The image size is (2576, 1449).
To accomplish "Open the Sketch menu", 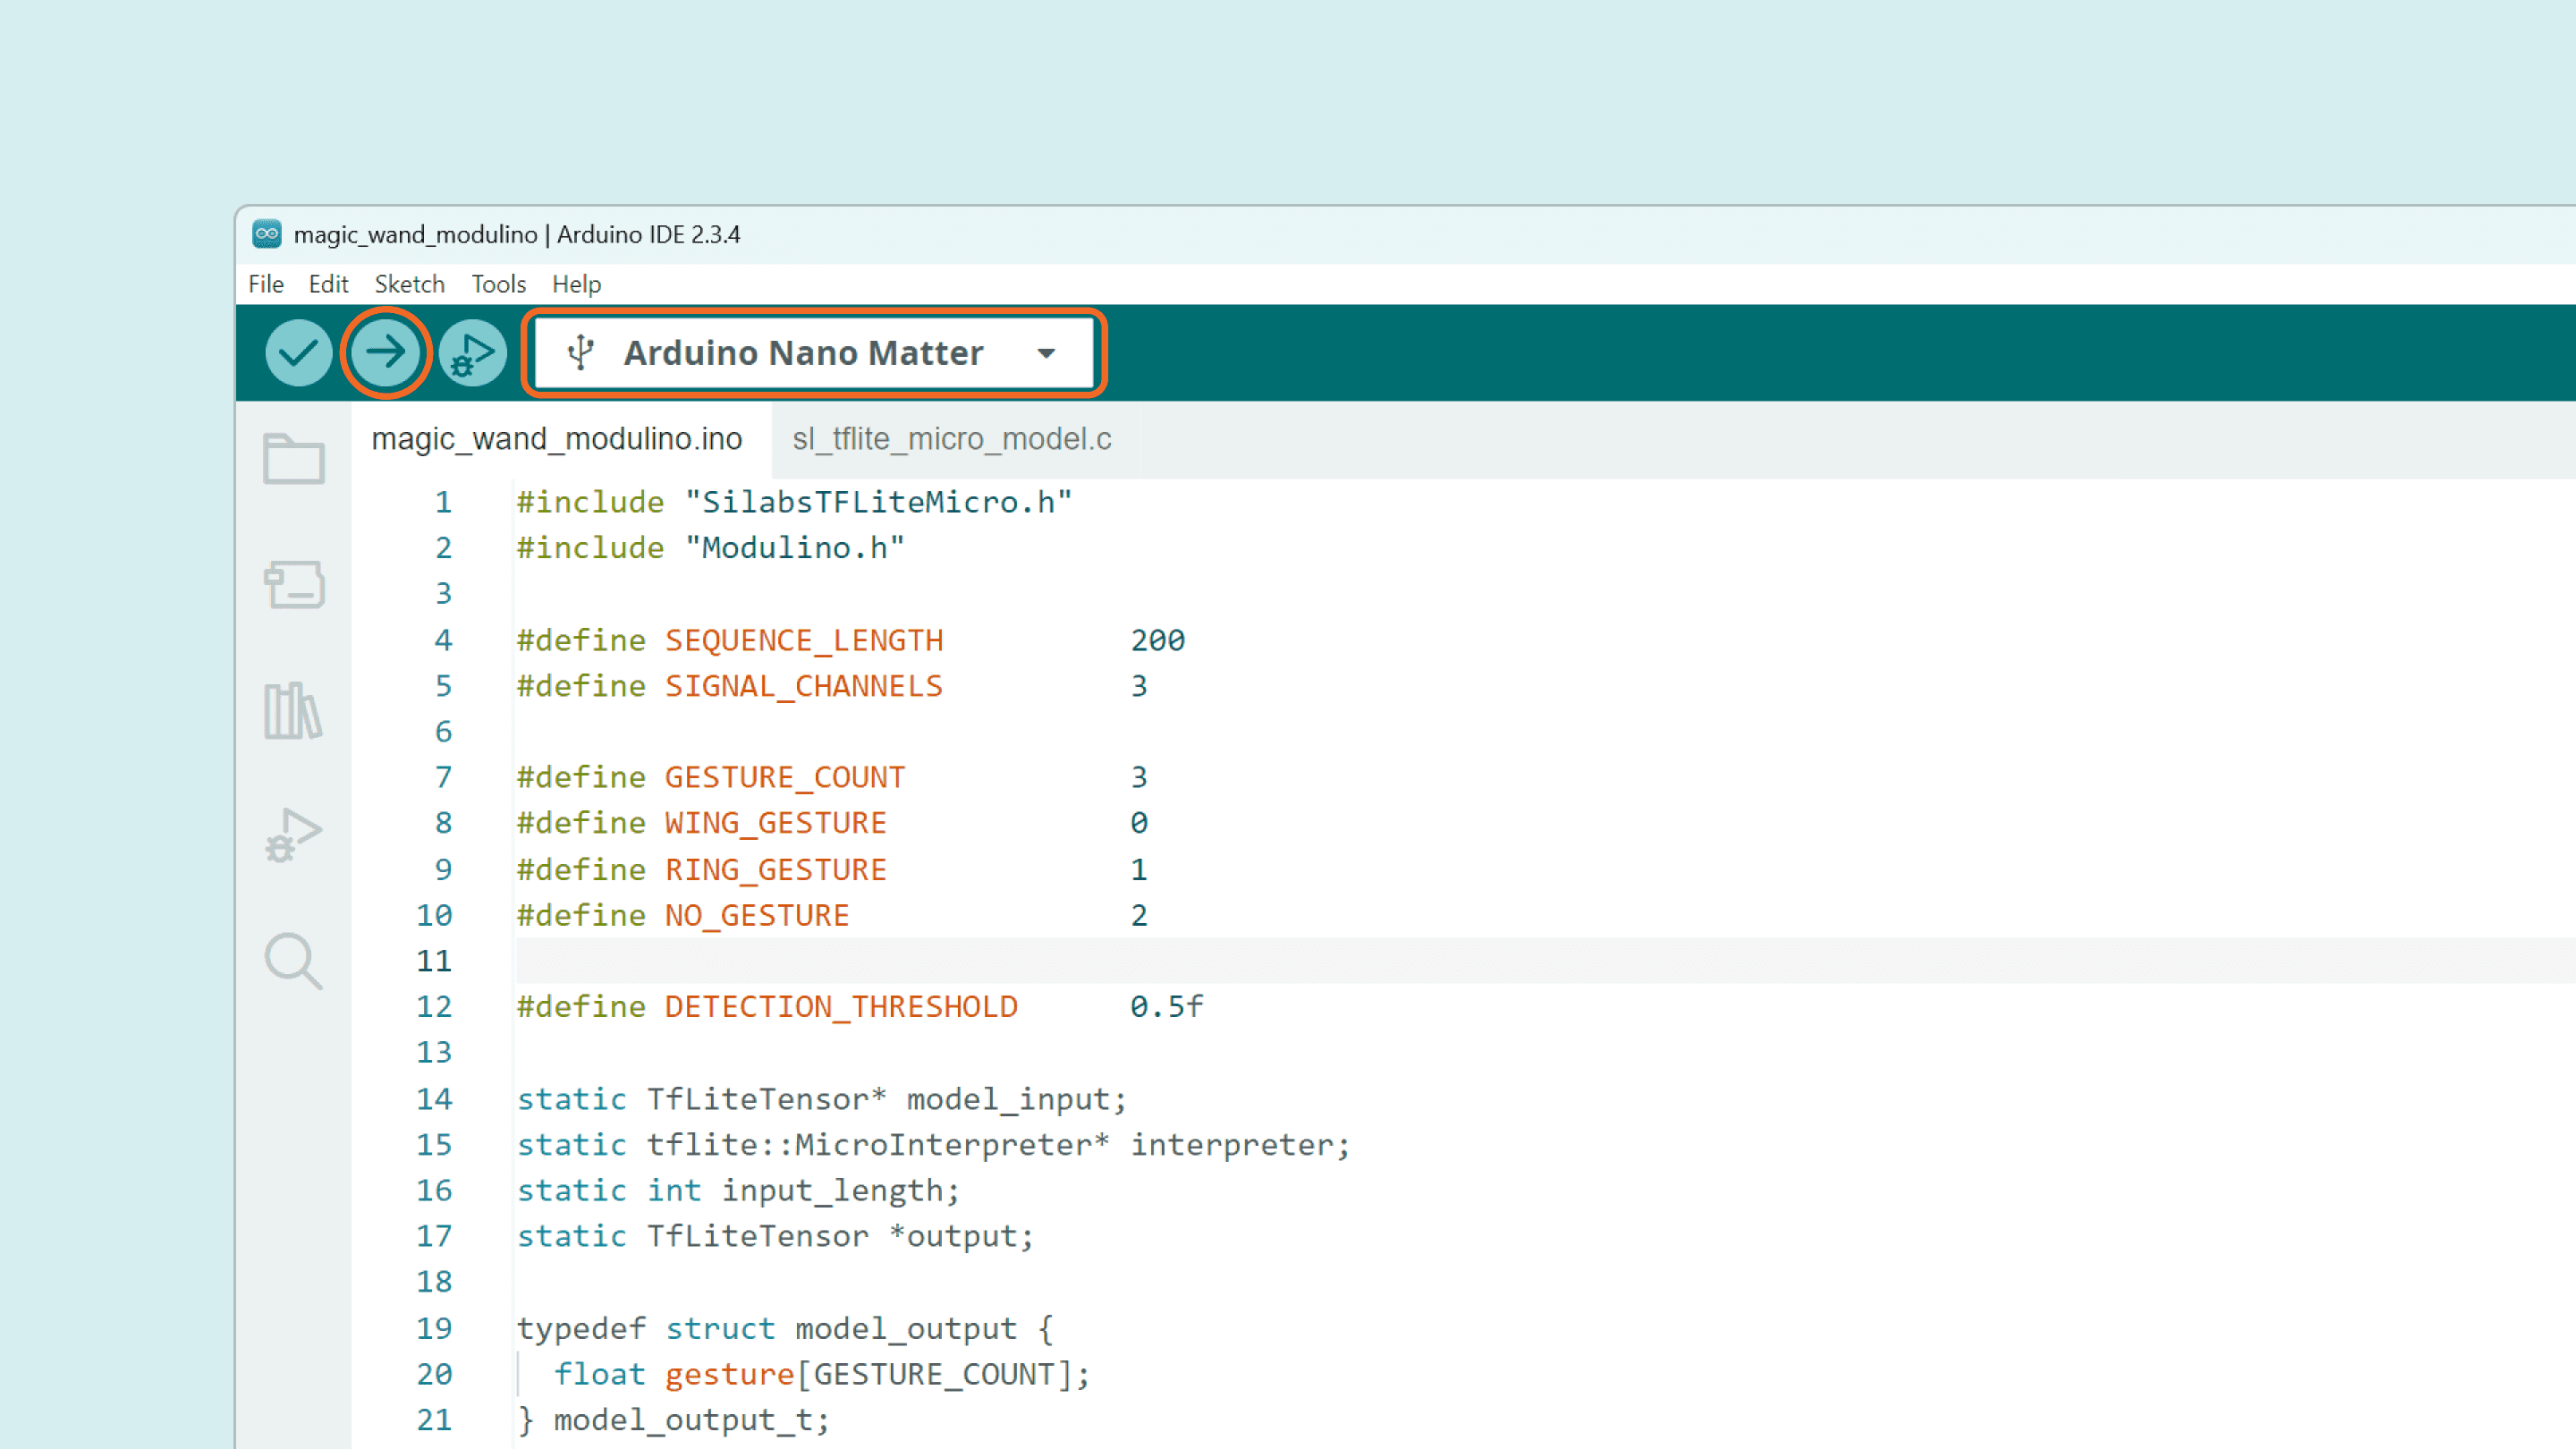I will point(409,284).
